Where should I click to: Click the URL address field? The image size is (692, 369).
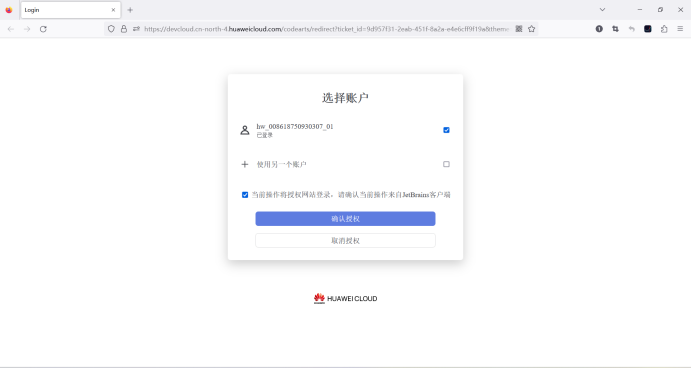327,29
